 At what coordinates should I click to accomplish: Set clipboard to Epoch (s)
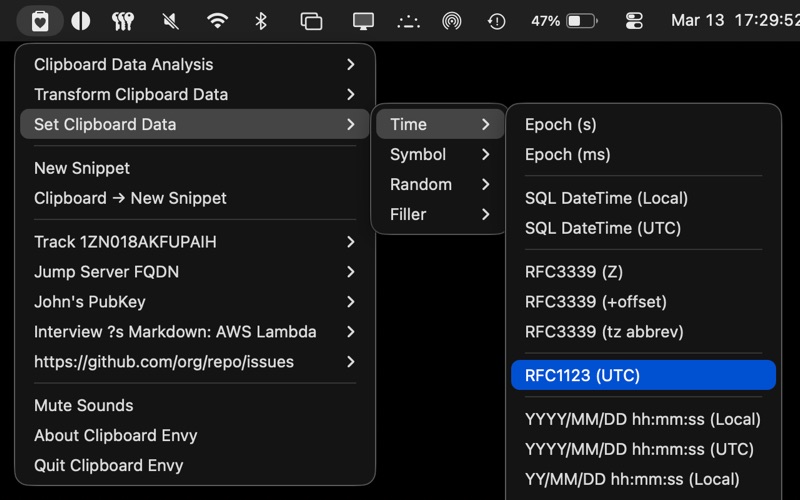[x=643, y=124]
